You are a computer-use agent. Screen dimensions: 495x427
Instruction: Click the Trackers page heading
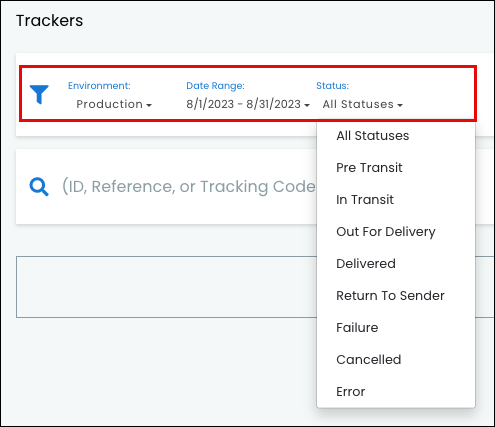click(x=49, y=21)
